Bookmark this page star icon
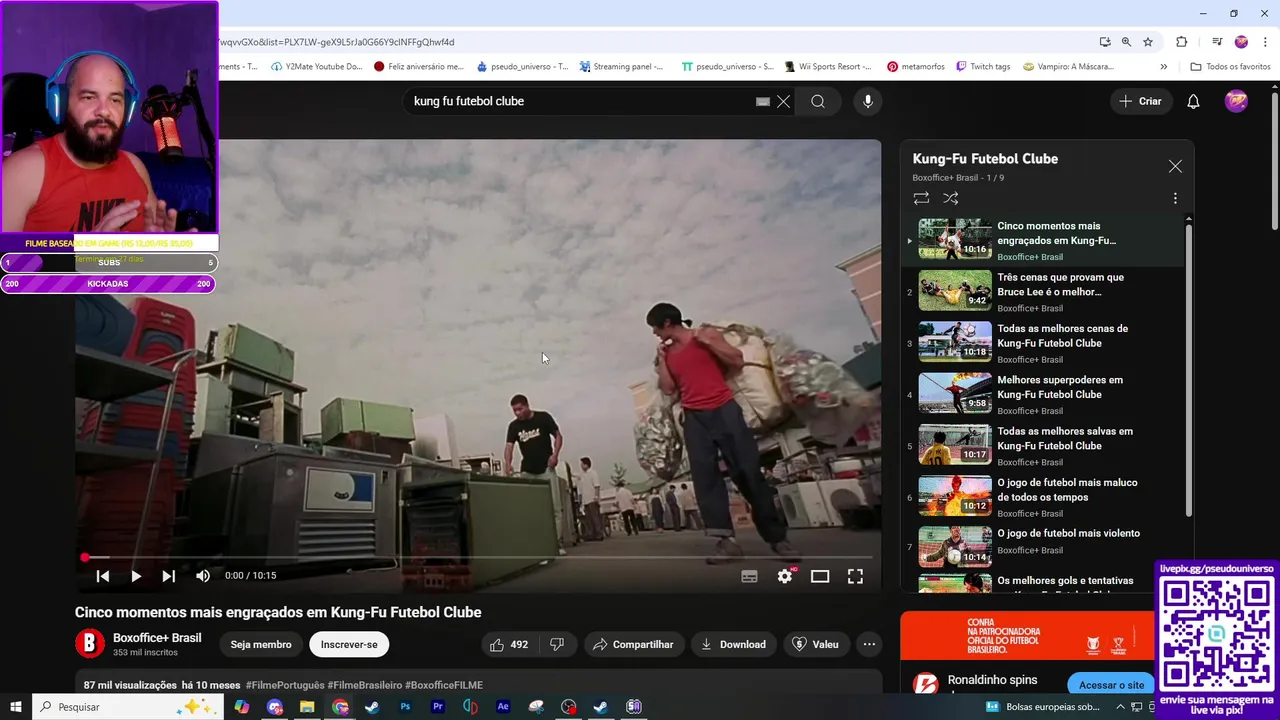Image resolution: width=1280 pixels, height=720 pixels. [x=1148, y=42]
